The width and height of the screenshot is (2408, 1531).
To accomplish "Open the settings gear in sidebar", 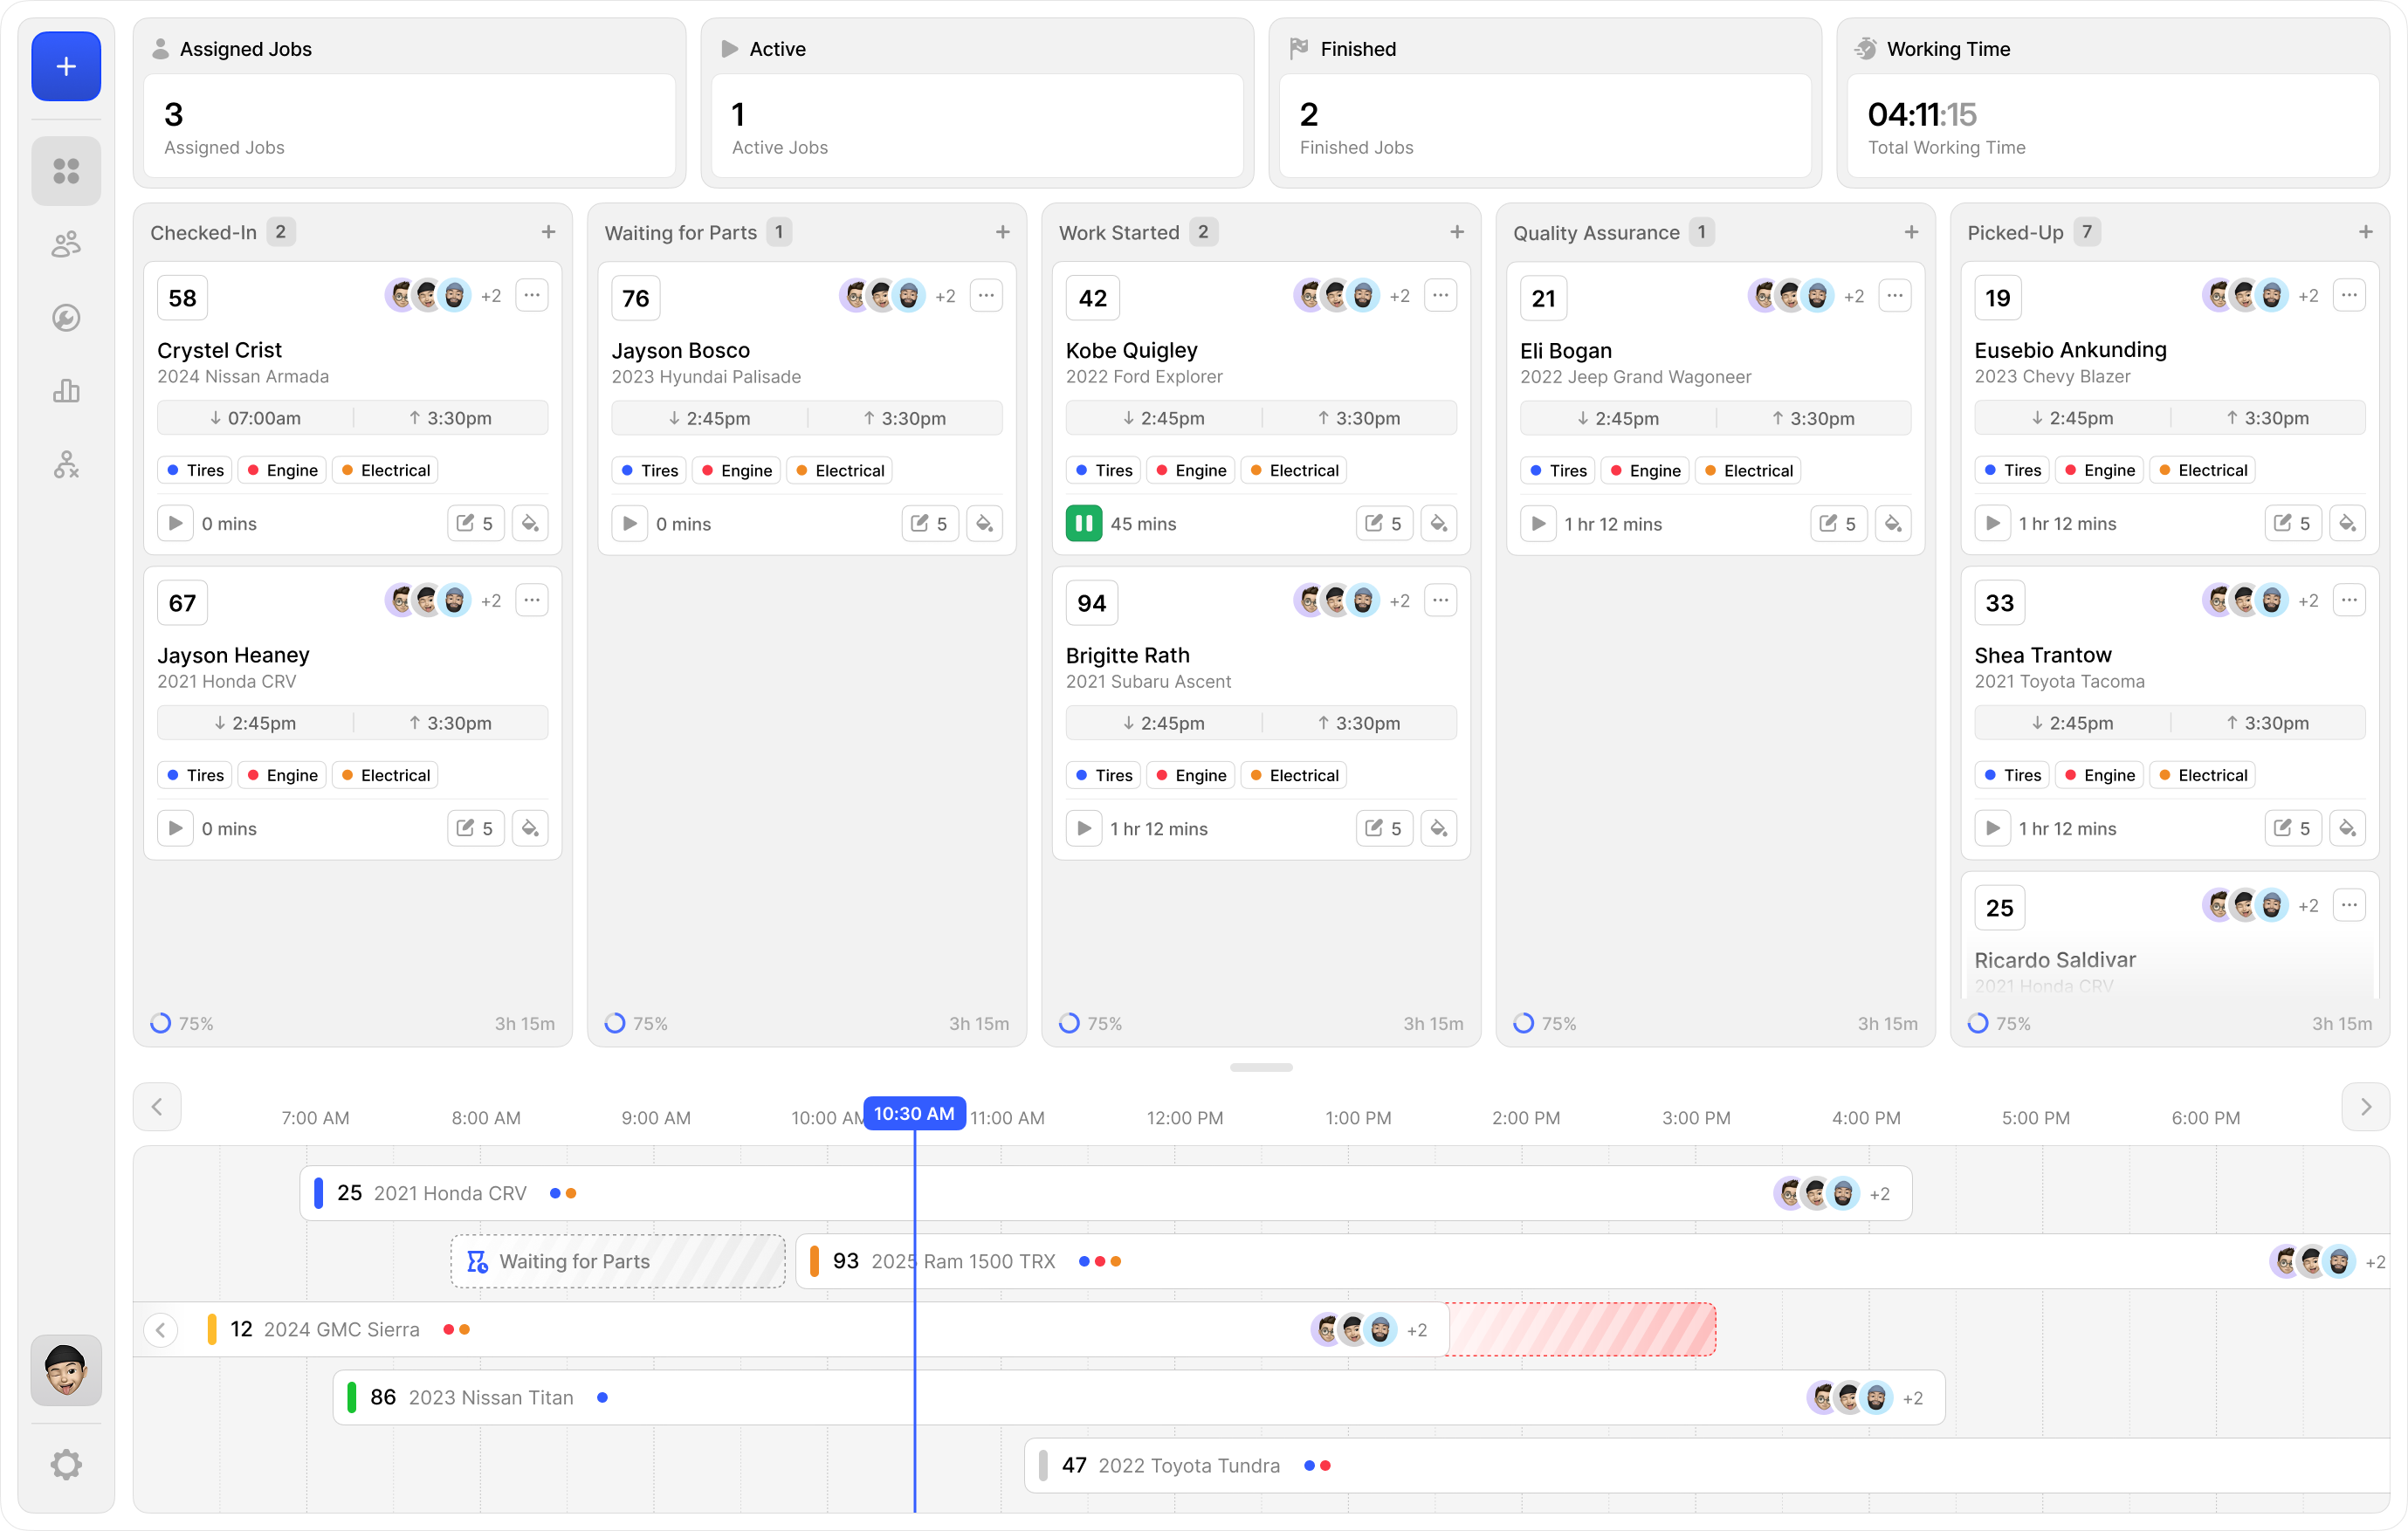I will pyautogui.click(x=66, y=1464).
